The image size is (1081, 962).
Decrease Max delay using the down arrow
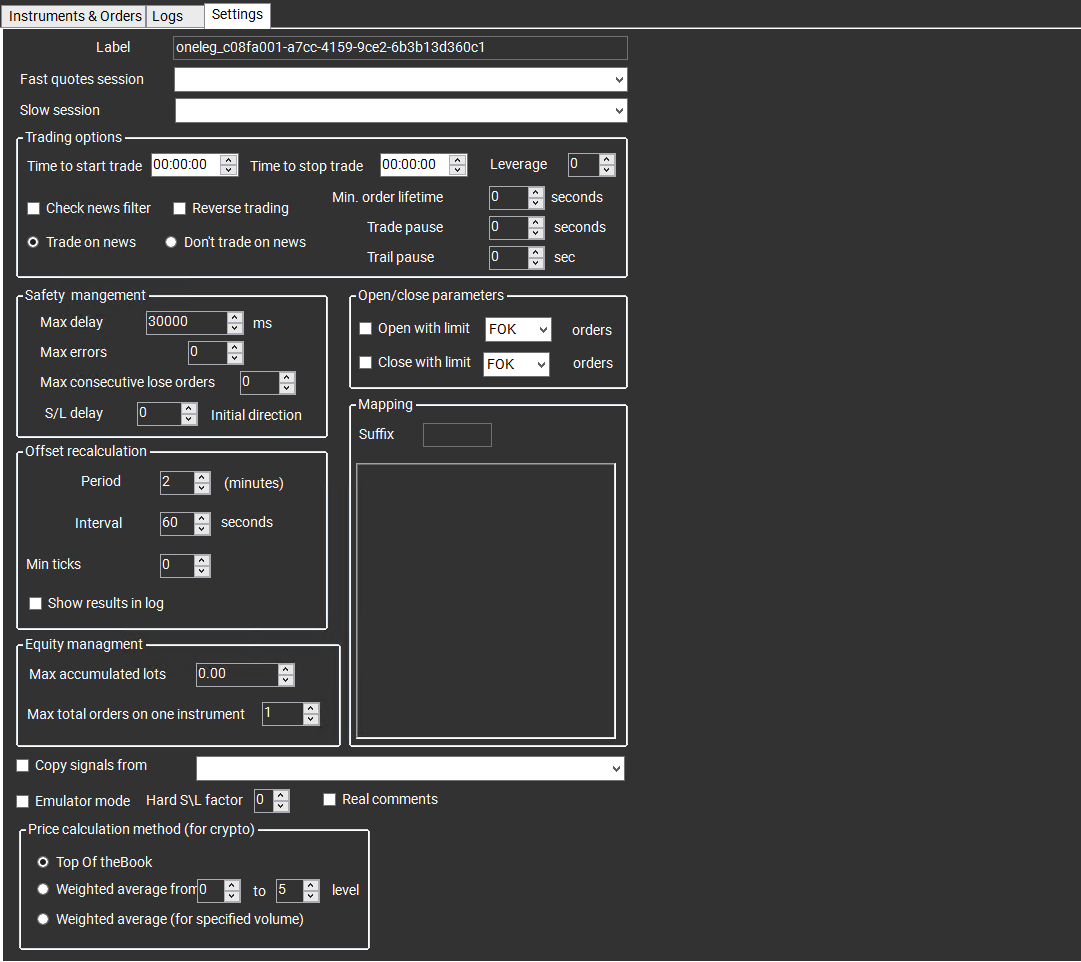point(235,328)
